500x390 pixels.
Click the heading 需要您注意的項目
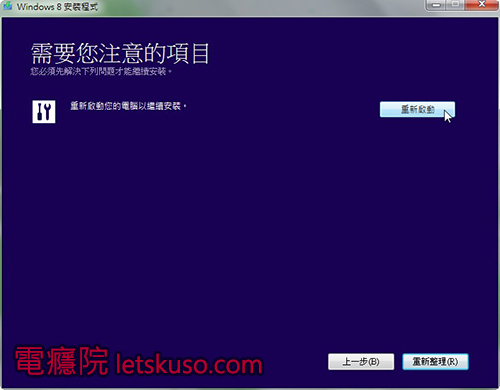click(x=120, y=53)
